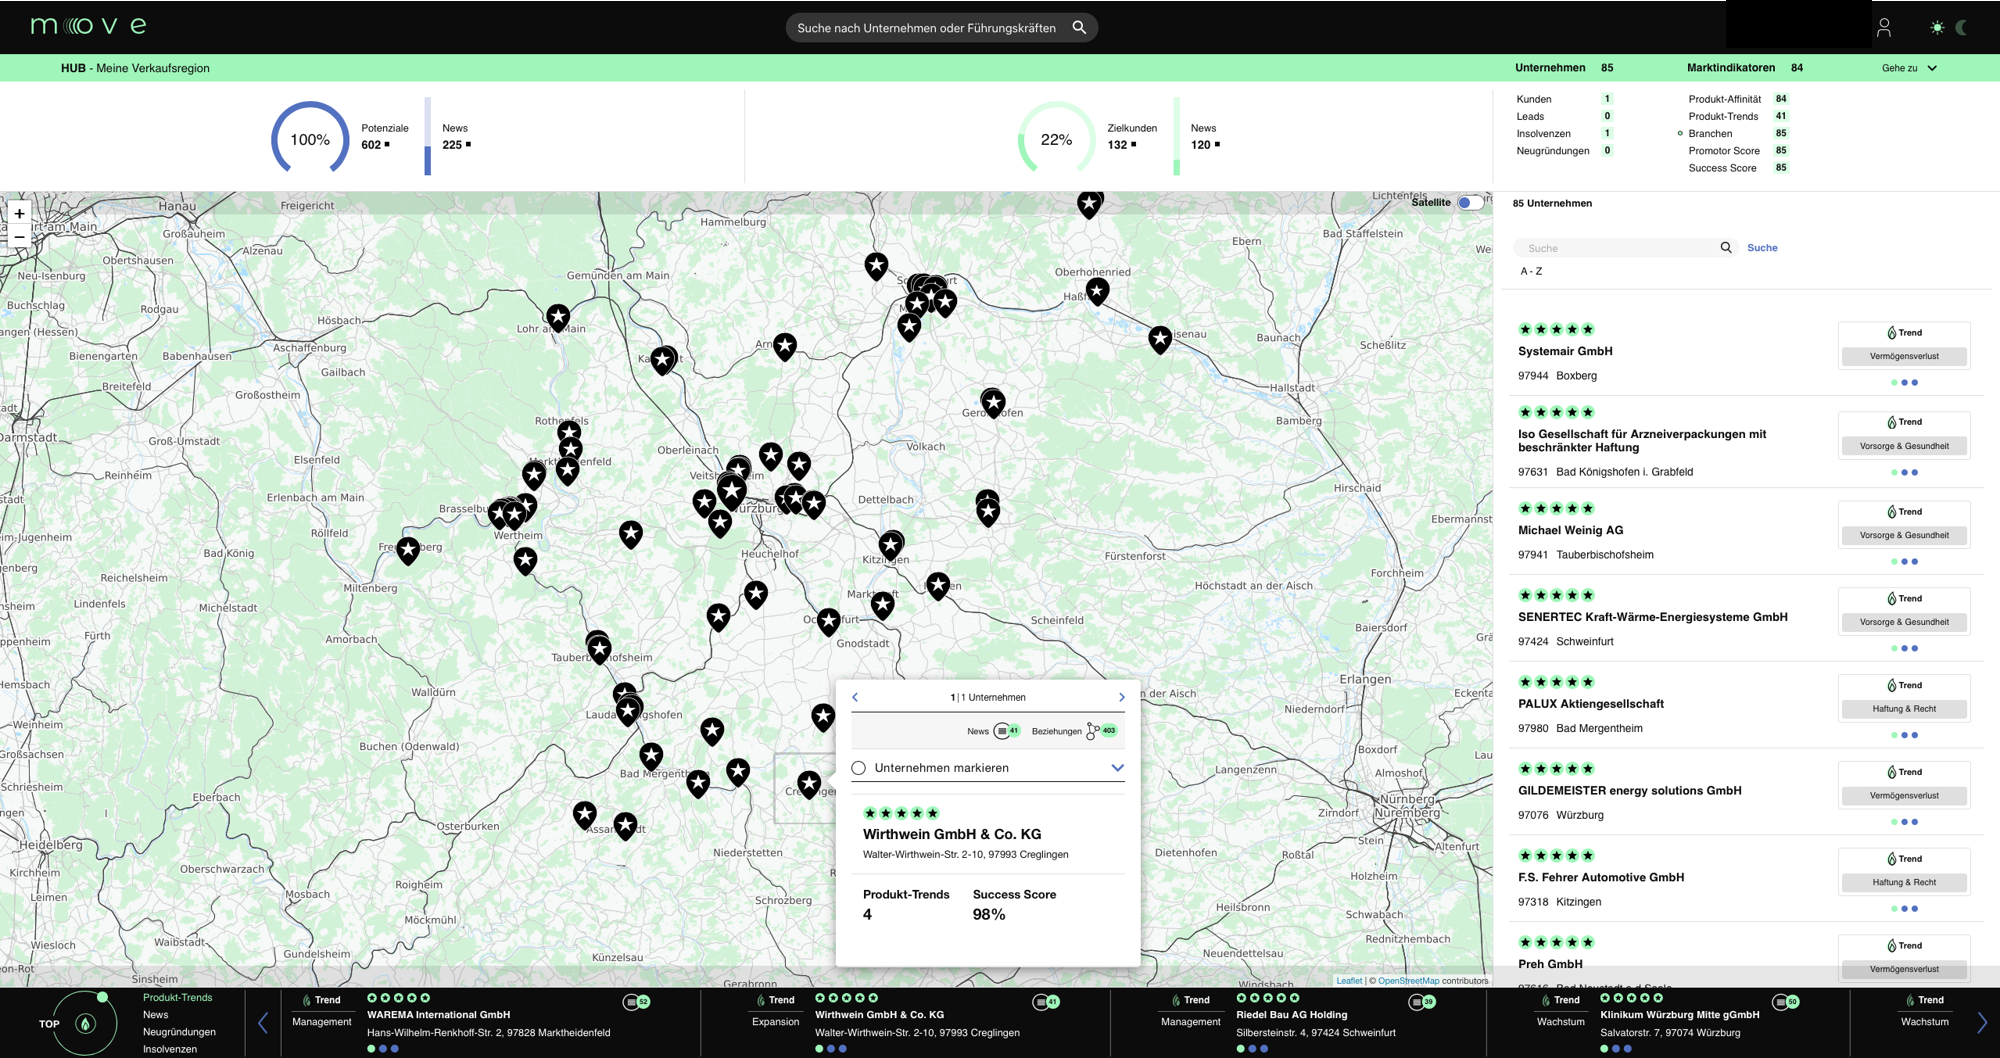The width and height of the screenshot is (2000, 1058).
Task: Toggle the Satellite map view switch
Action: point(1470,202)
